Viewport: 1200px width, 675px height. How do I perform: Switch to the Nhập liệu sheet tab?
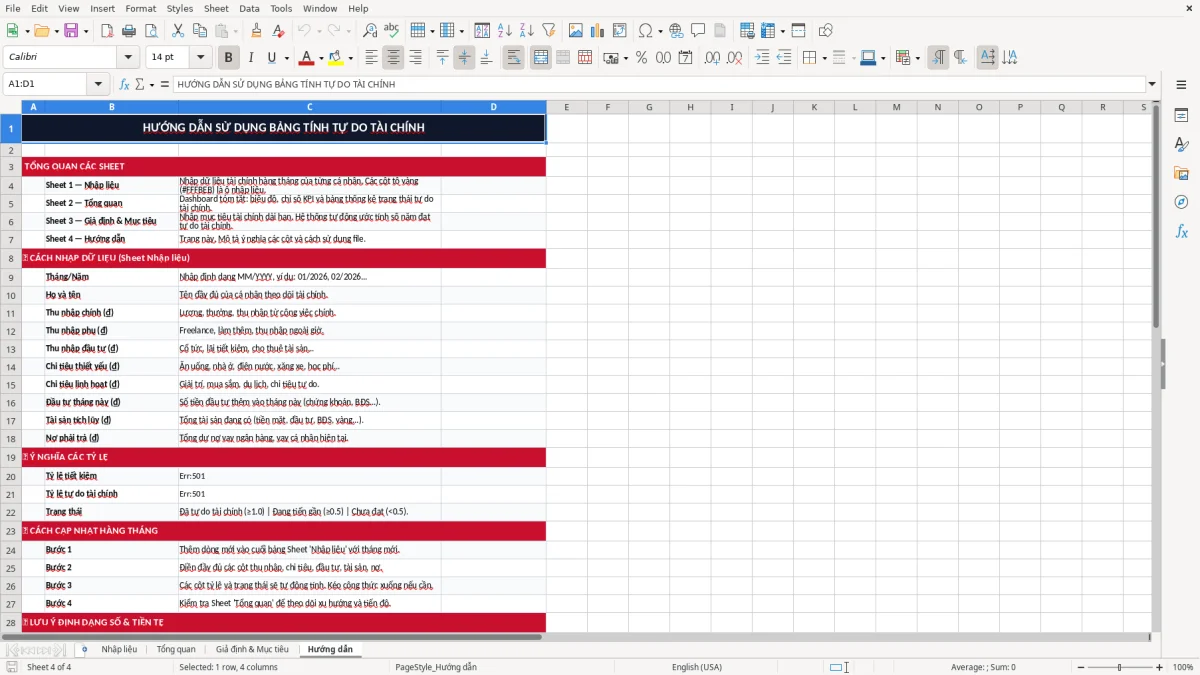click(119, 649)
